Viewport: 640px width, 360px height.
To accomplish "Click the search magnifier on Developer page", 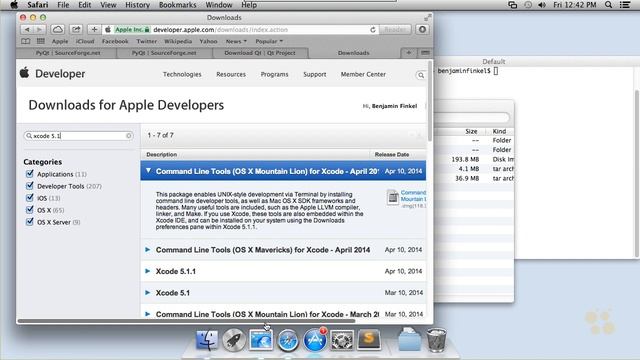I will 421,75.
